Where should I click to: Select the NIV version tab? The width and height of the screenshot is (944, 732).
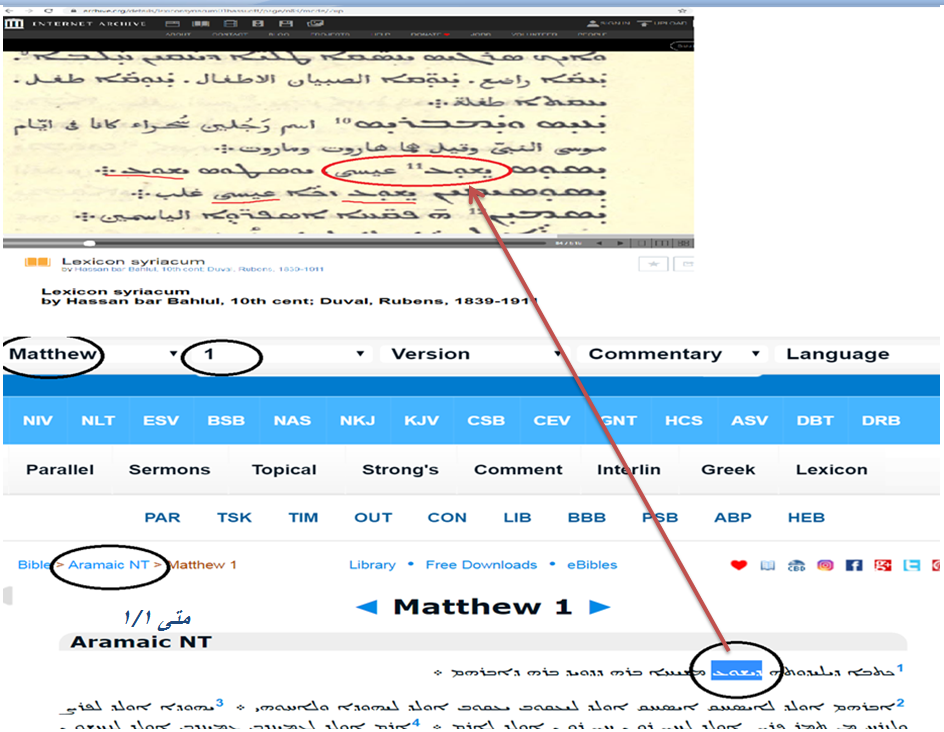(x=37, y=421)
